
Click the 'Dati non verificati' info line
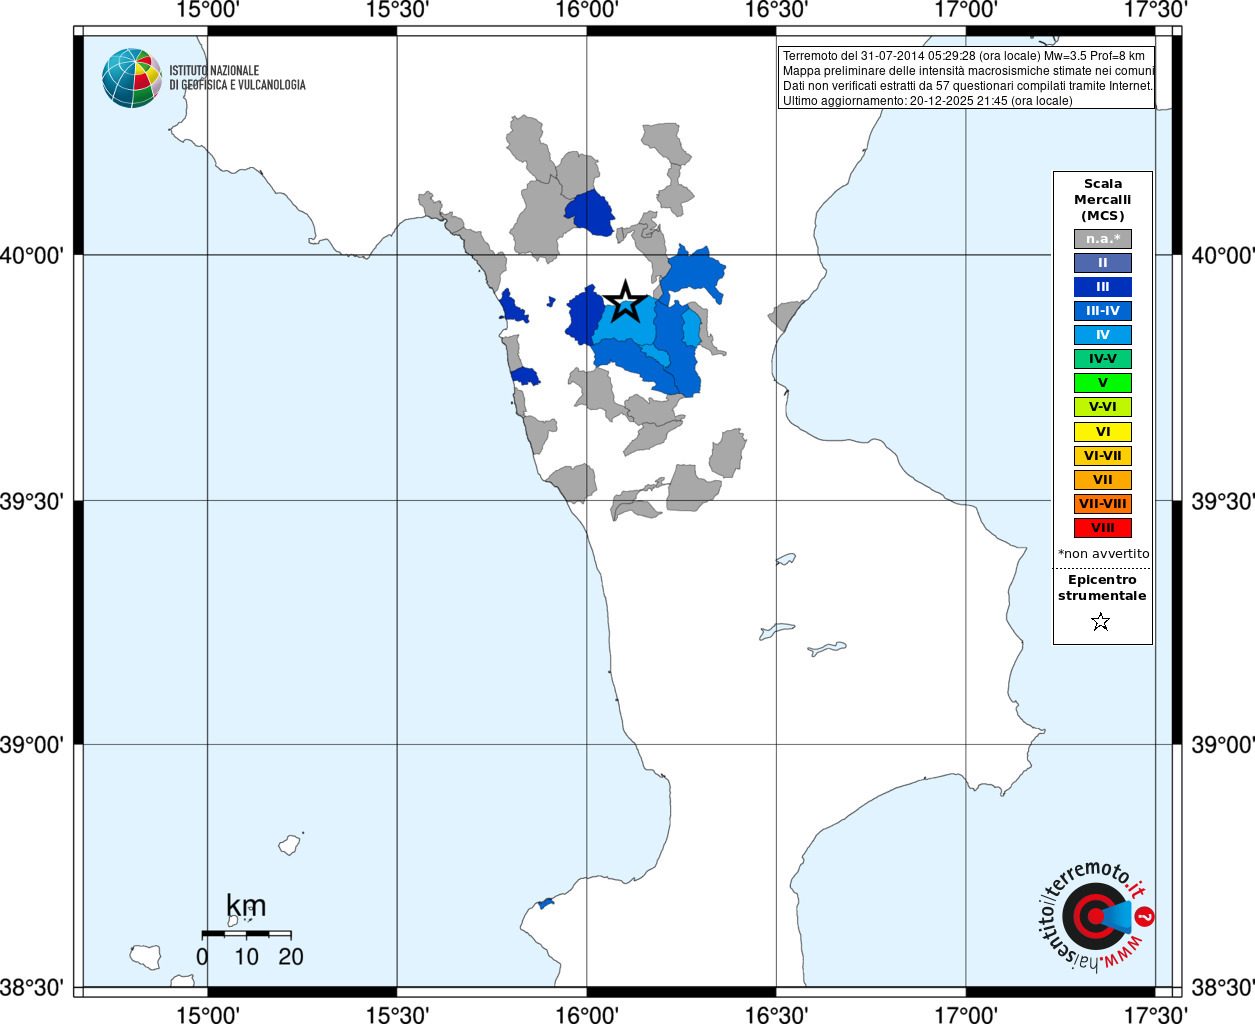pyautogui.click(x=968, y=86)
